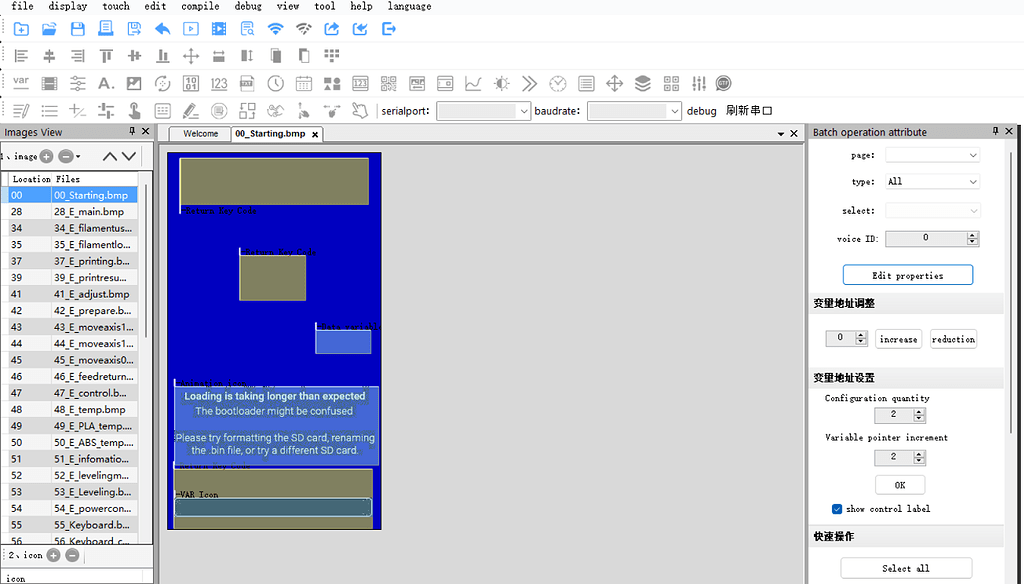Click the Edit properties button
The width and height of the screenshot is (1024, 584).
(907, 275)
